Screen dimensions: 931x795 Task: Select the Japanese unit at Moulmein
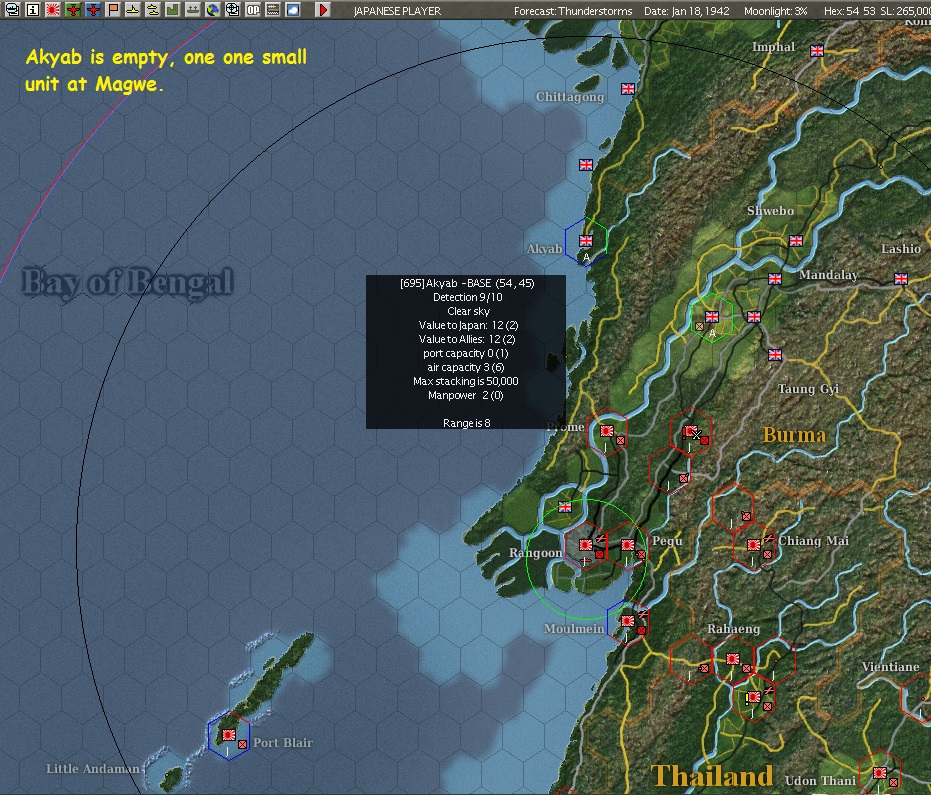[x=628, y=620]
